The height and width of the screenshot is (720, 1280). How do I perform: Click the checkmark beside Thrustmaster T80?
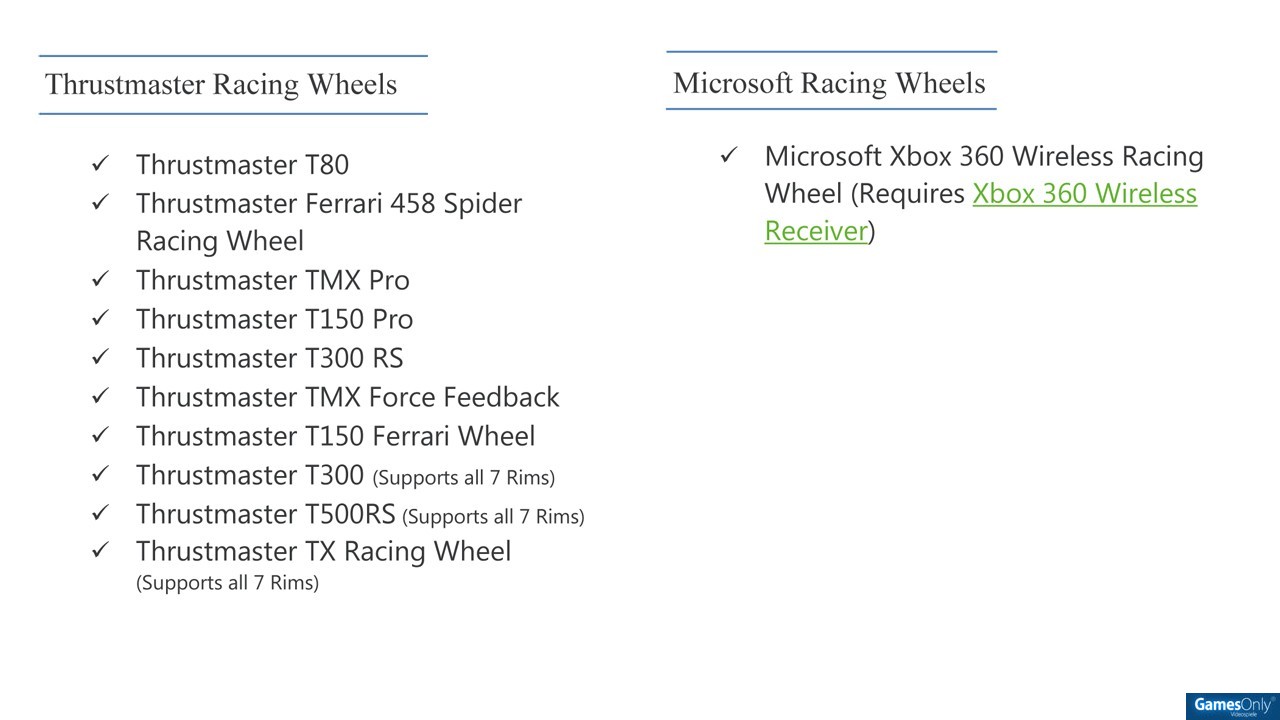click(x=100, y=164)
